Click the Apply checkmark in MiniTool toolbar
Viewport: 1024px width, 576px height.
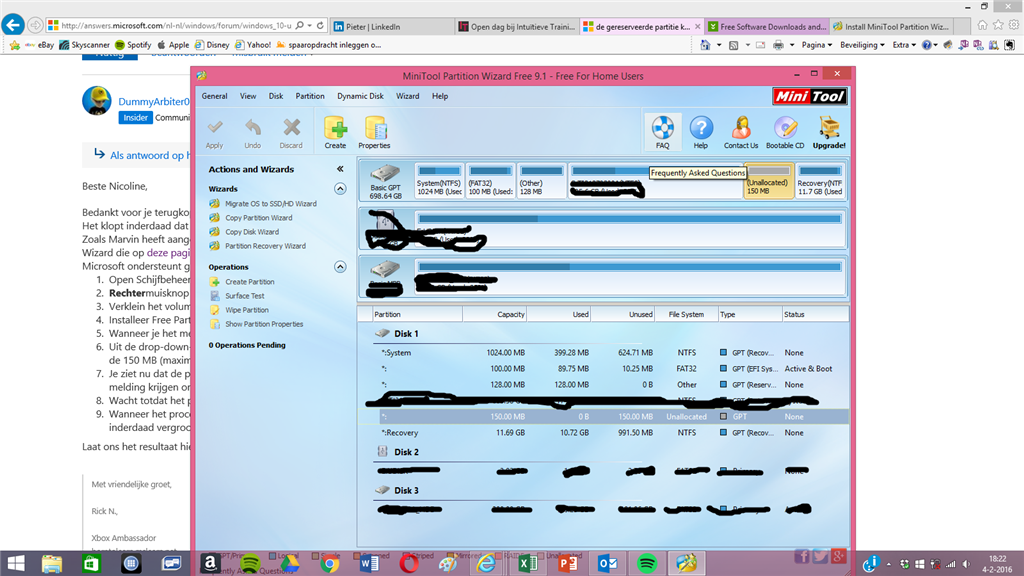(215, 133)
